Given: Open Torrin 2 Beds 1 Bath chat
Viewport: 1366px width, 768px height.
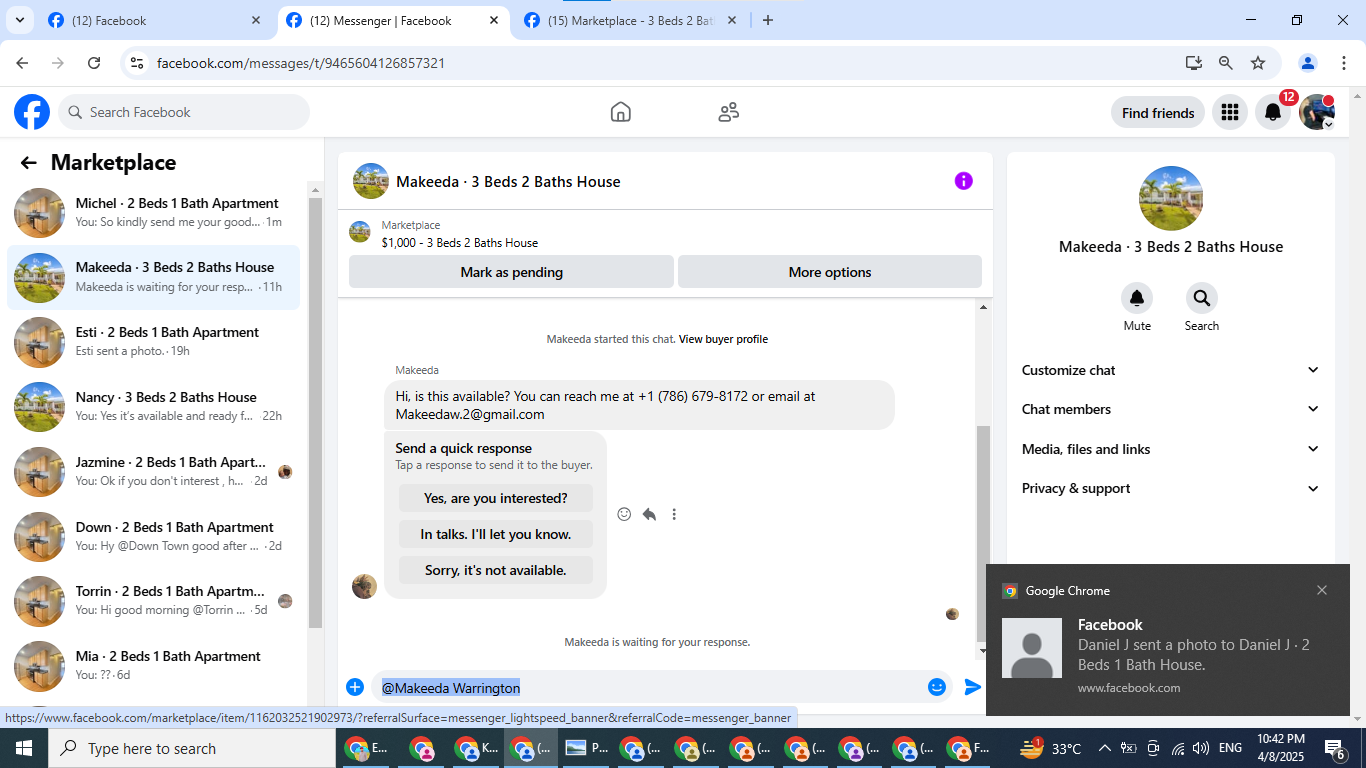Looking at the screenshot, I should 154,601.
